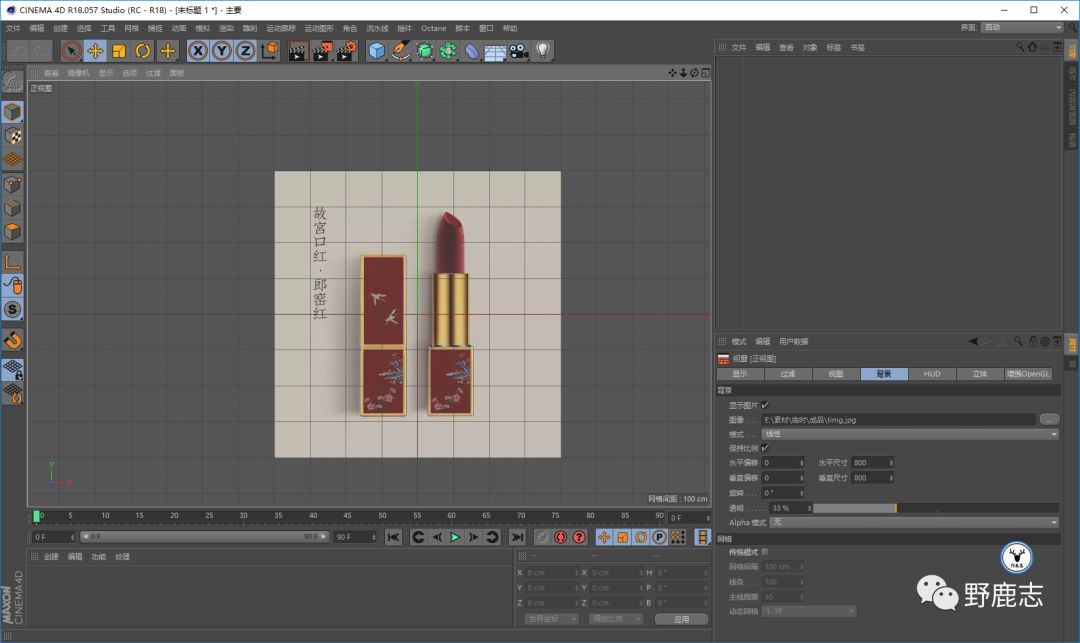1080x643 pixels.
Task: Select the Move tool in top toolbar
Action: pyautogui.click(x=96, y=51)
